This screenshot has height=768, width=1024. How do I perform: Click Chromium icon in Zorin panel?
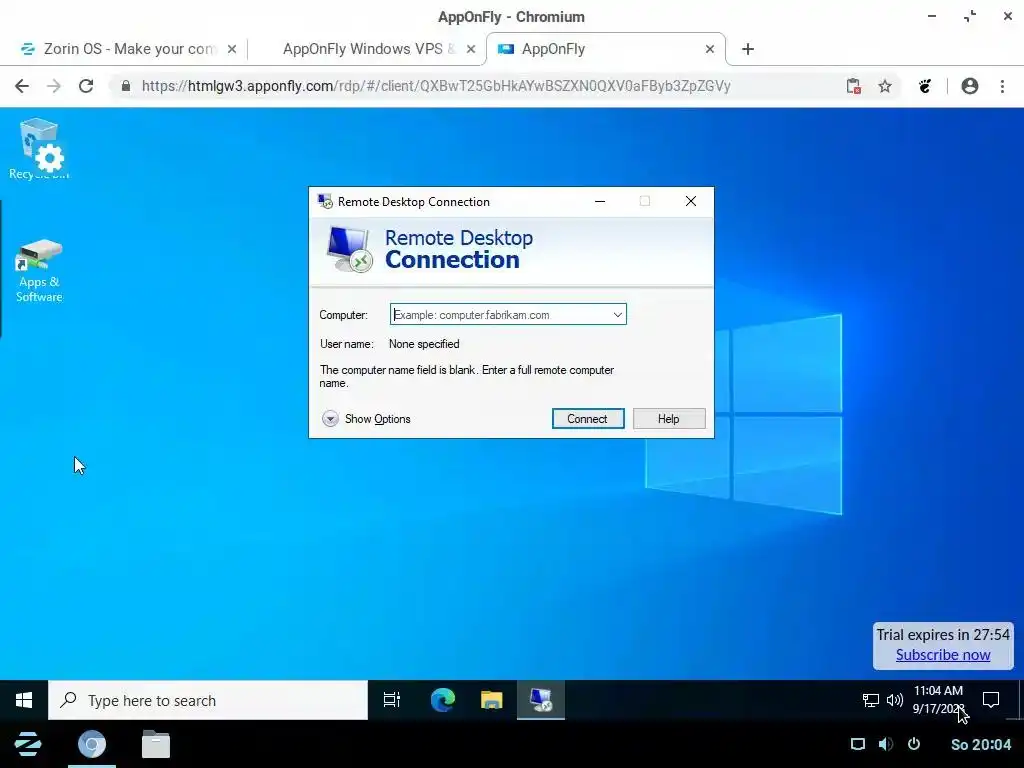click(92, 744)
